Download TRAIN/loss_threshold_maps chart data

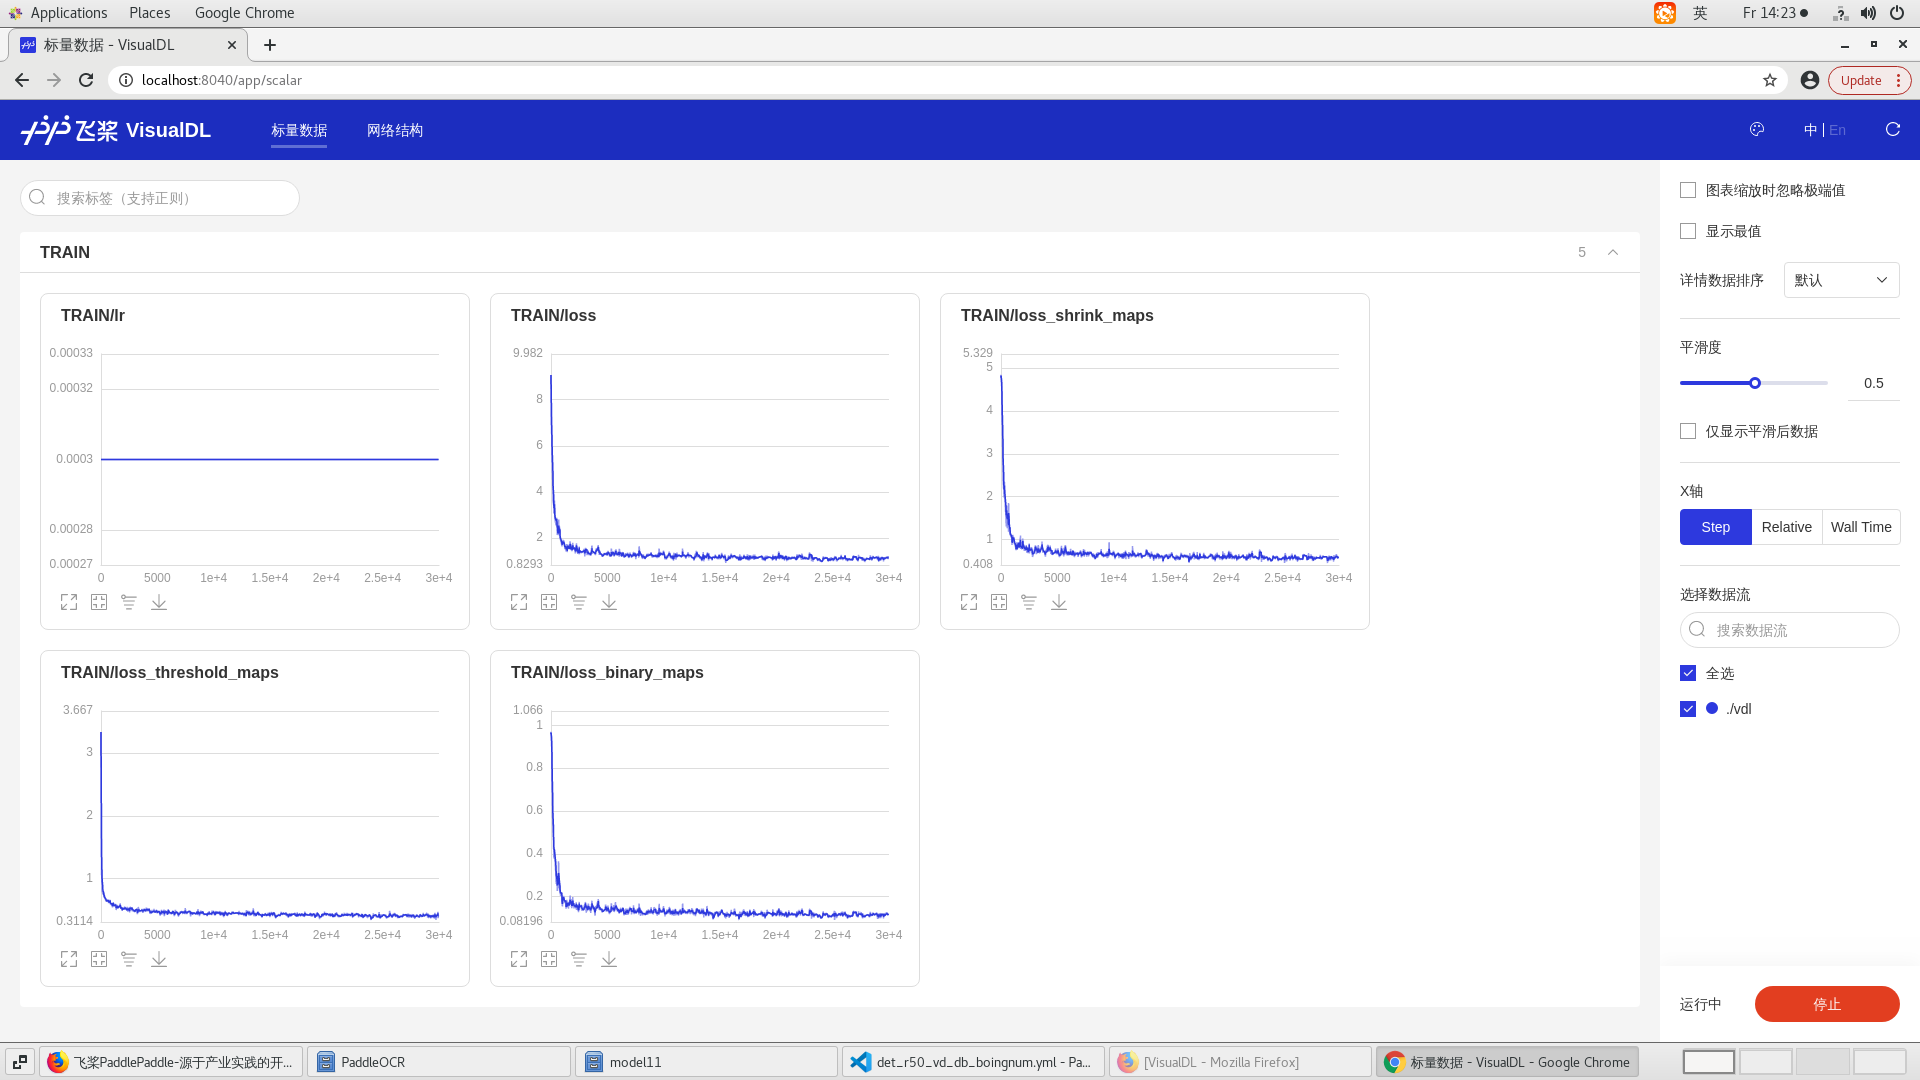(159, 959)
